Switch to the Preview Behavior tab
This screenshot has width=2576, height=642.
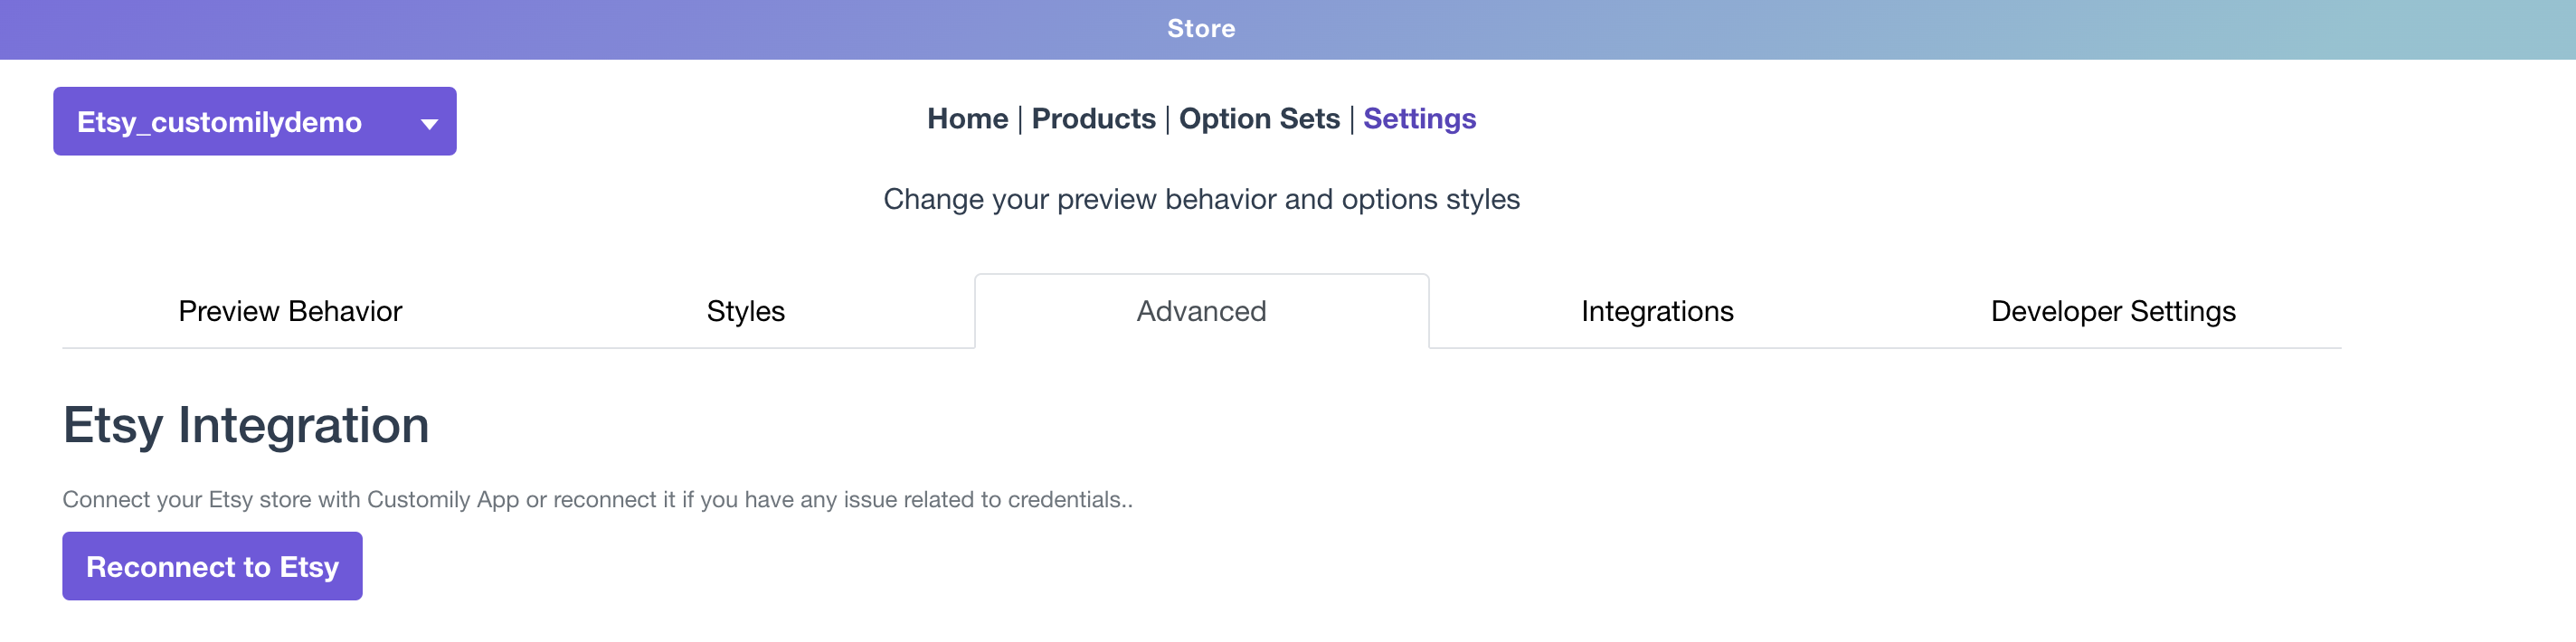(290, 311)
